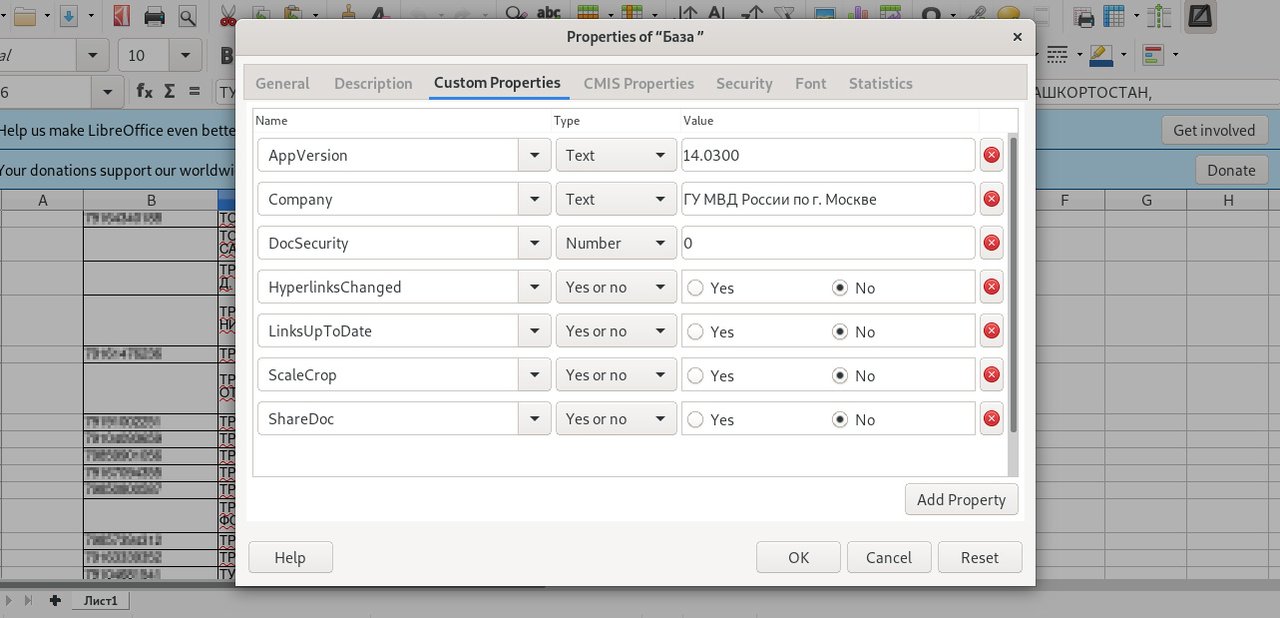Click the Print icon in the toolbar
The height and width of the screenshot is (618, 1280).
(154, 16)
